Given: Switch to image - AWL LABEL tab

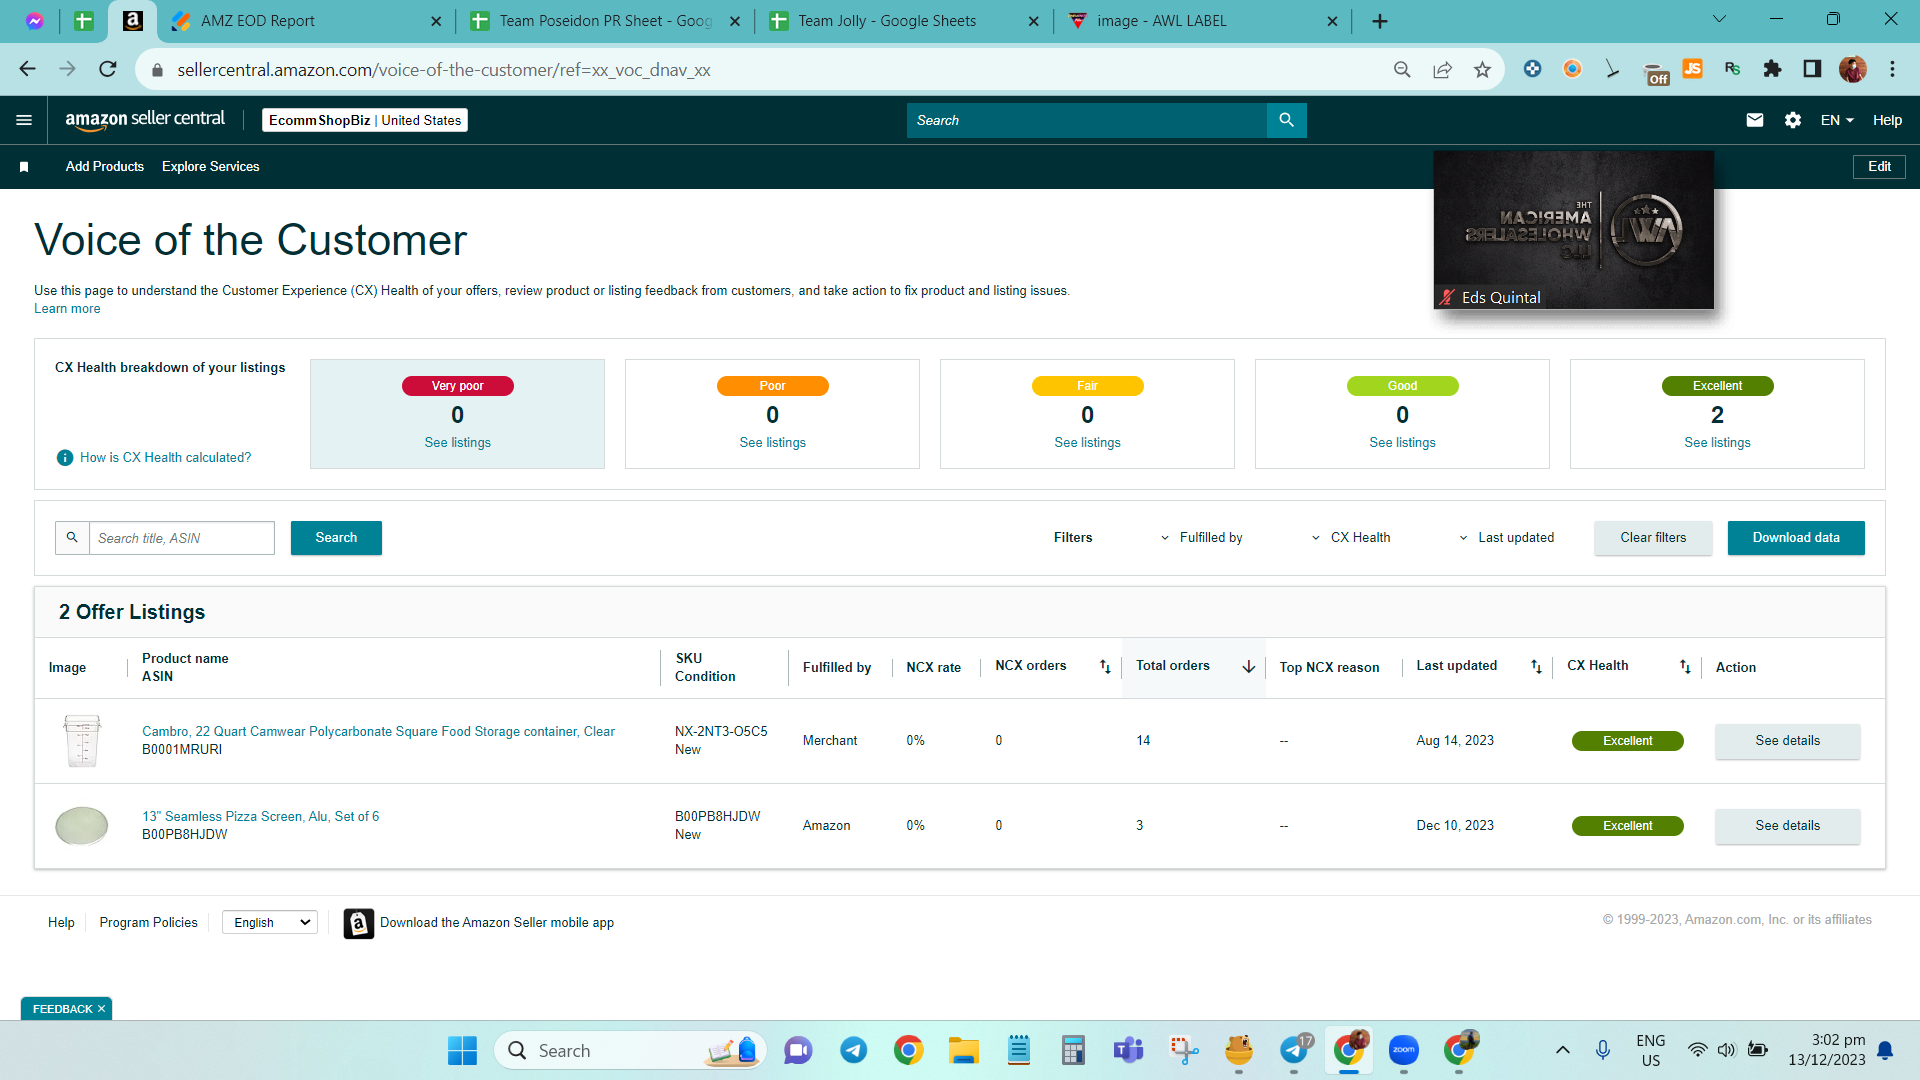Looking at the screenshot, I should tap(1203, 21).
